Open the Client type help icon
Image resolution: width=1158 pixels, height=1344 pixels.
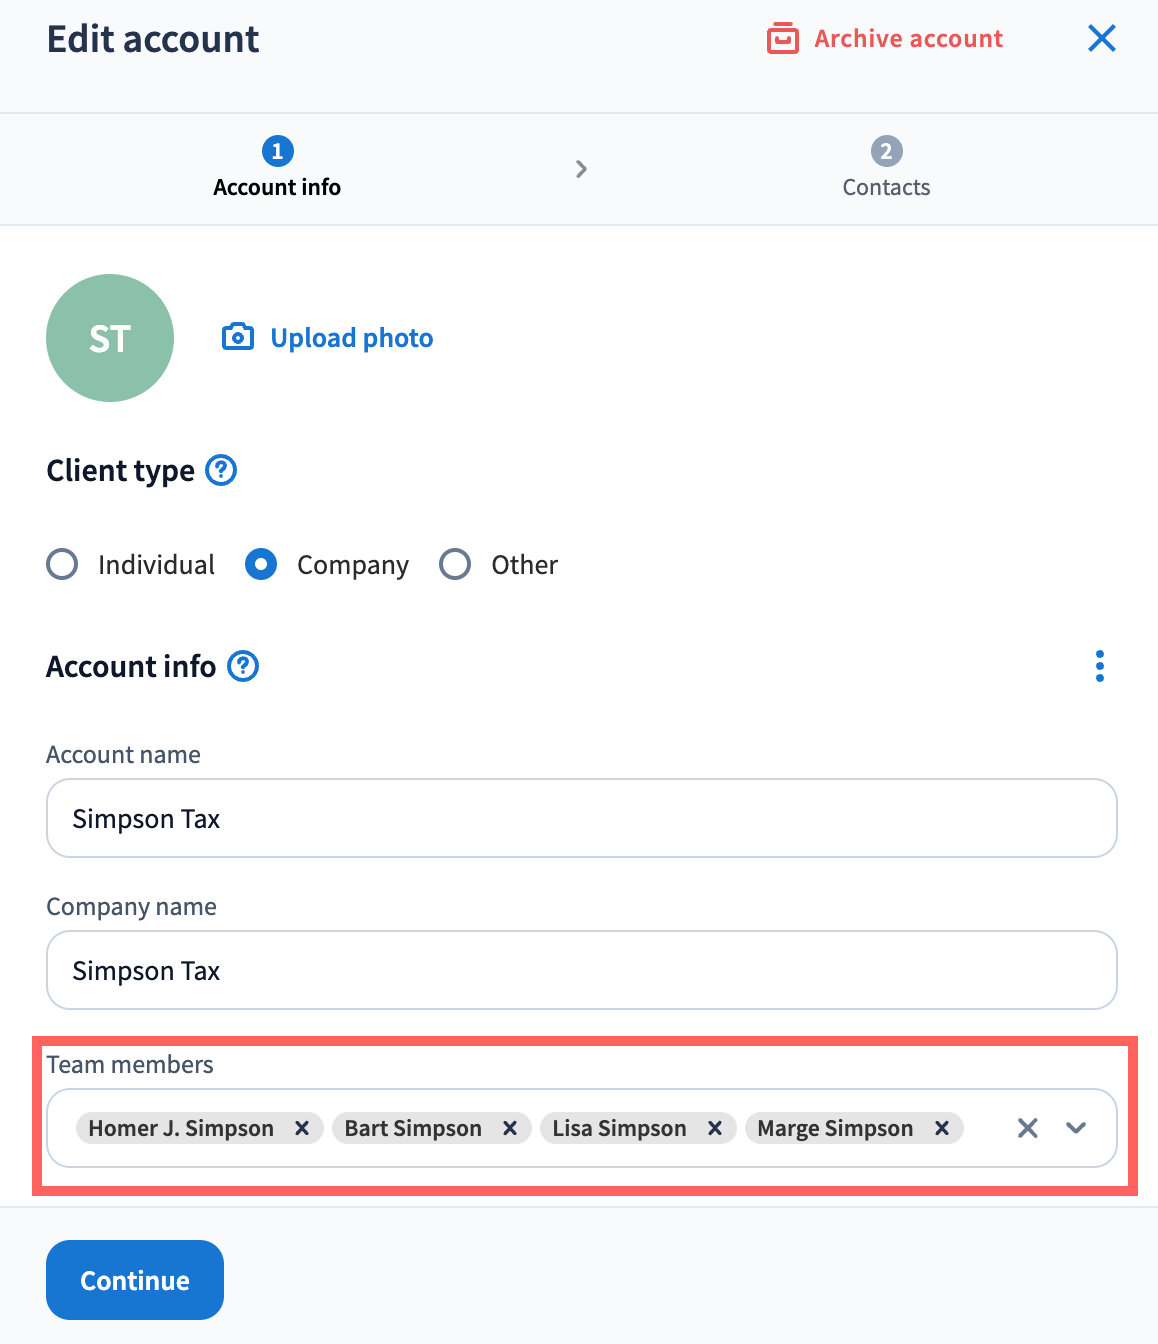[221, 470]
